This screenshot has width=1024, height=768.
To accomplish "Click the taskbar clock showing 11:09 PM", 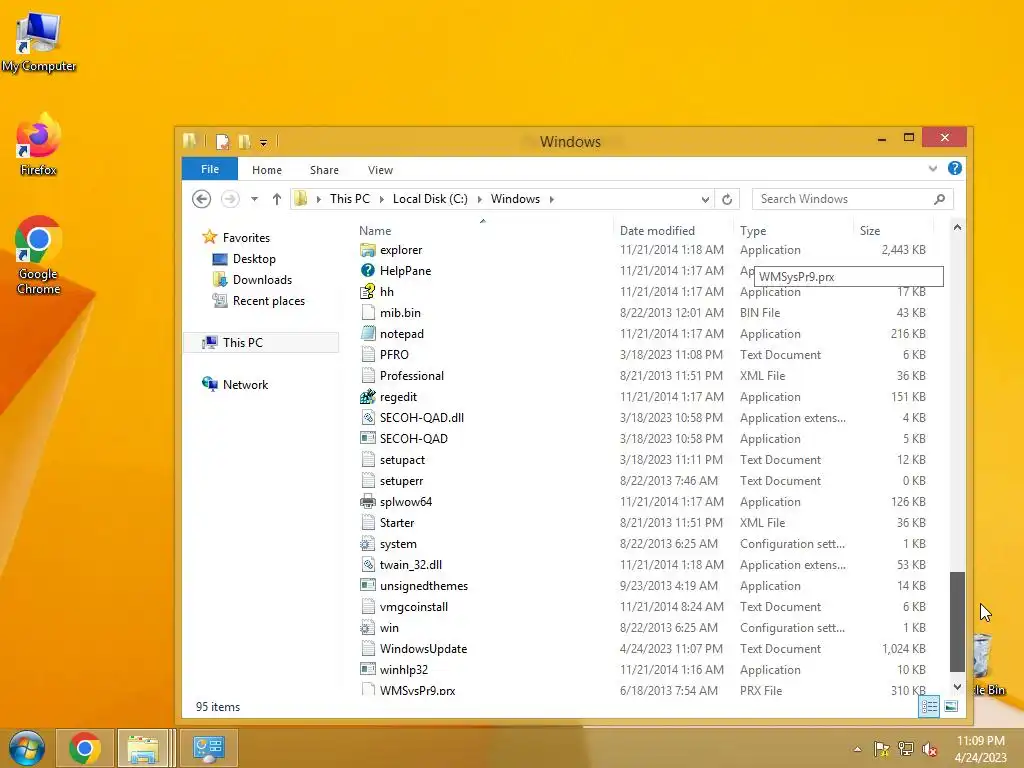I will click(x=980, y=741).
